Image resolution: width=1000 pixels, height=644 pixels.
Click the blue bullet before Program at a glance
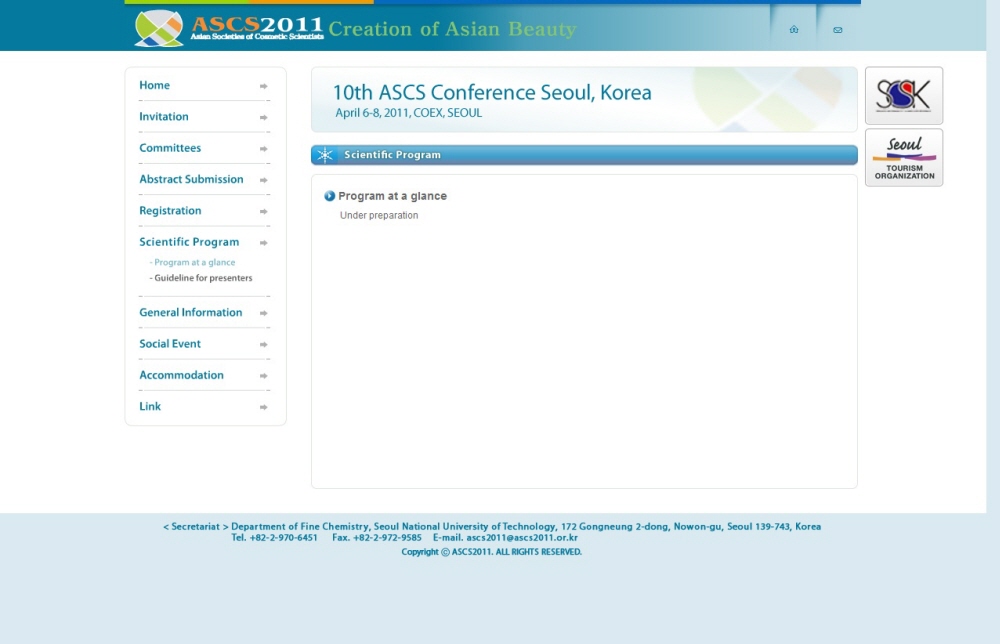point(330,196)
